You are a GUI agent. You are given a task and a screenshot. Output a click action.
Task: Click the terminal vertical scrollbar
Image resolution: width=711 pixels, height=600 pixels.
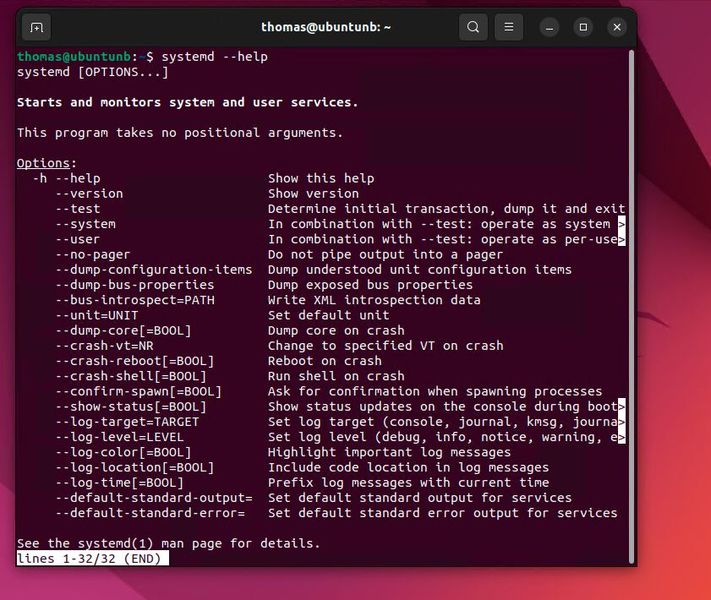click(631, 306)
